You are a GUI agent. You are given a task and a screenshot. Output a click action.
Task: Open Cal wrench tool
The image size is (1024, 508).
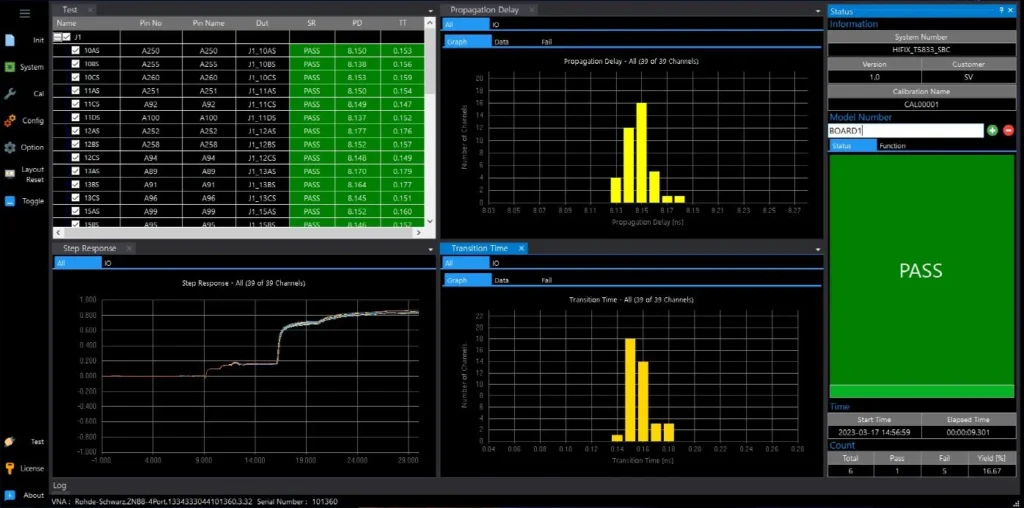tap(10, 94)
